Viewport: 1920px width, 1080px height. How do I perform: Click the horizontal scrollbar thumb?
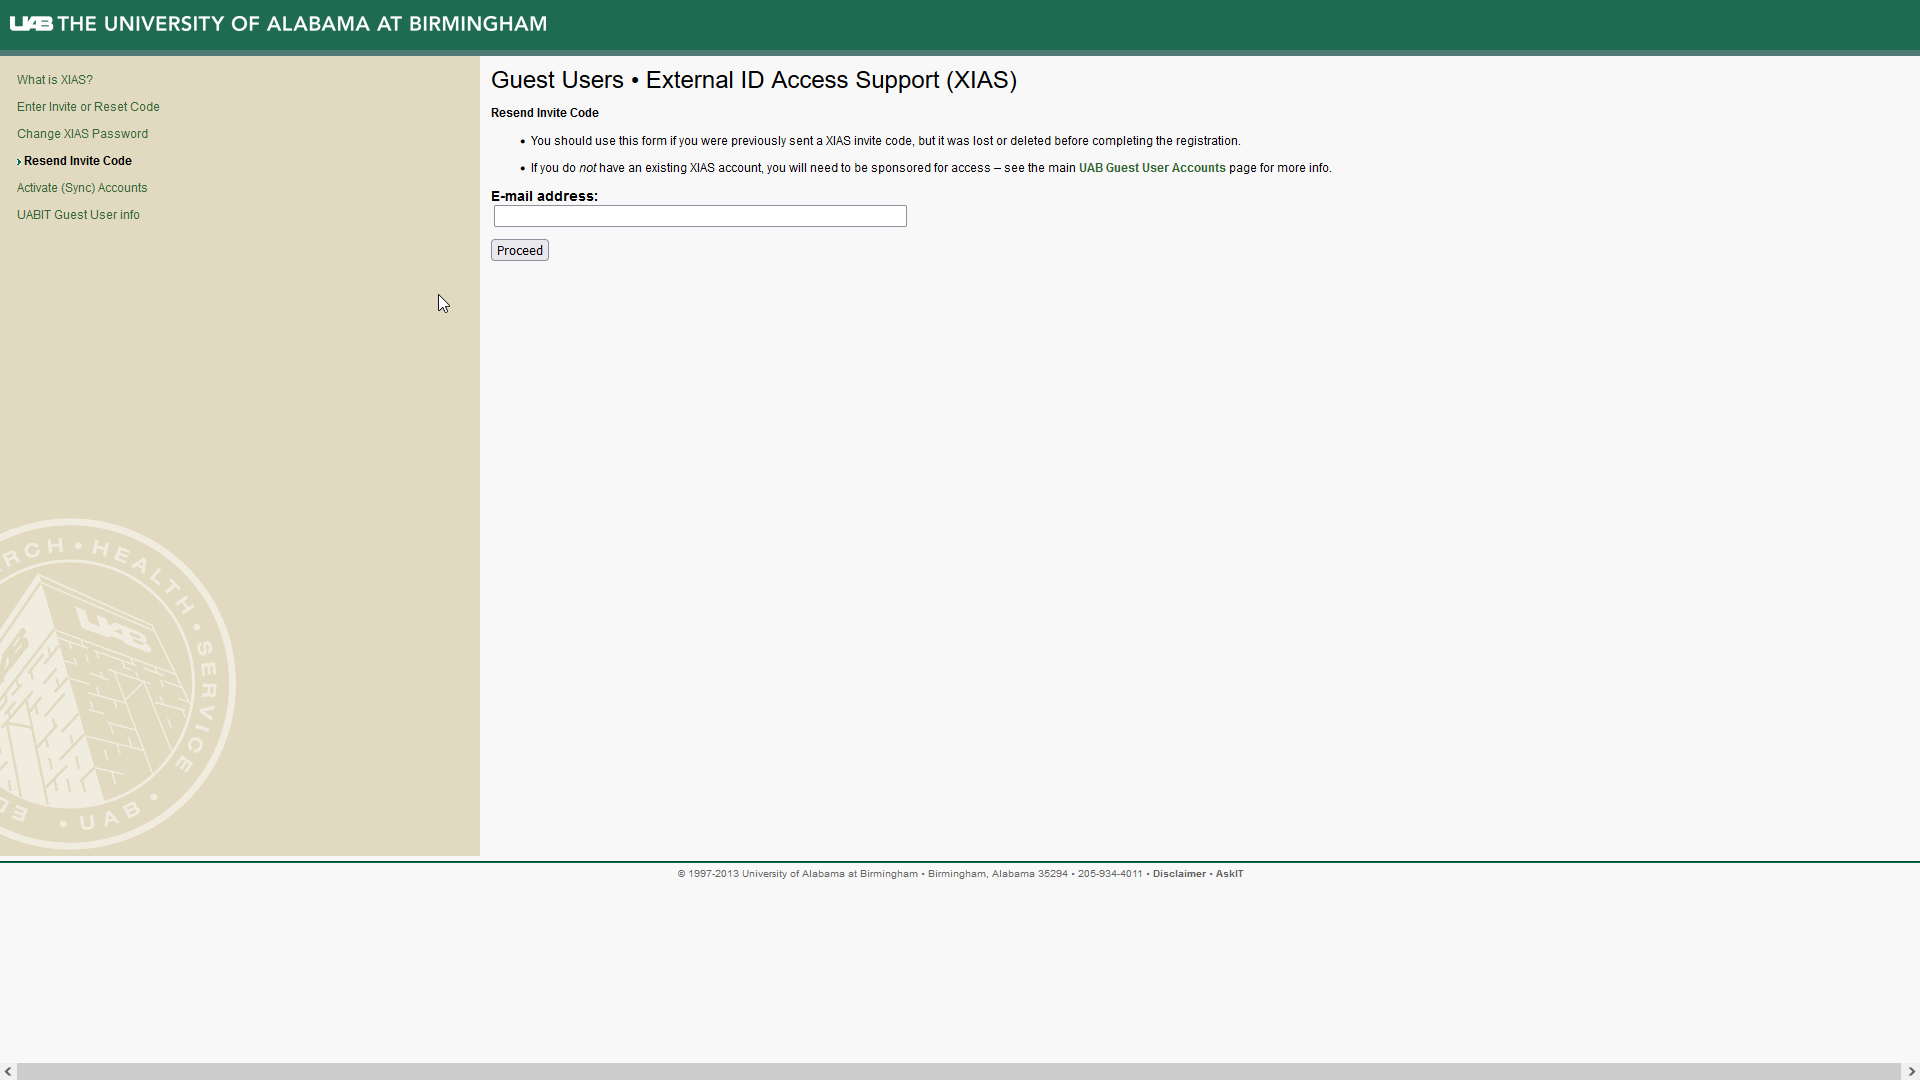click(958, 1071)
